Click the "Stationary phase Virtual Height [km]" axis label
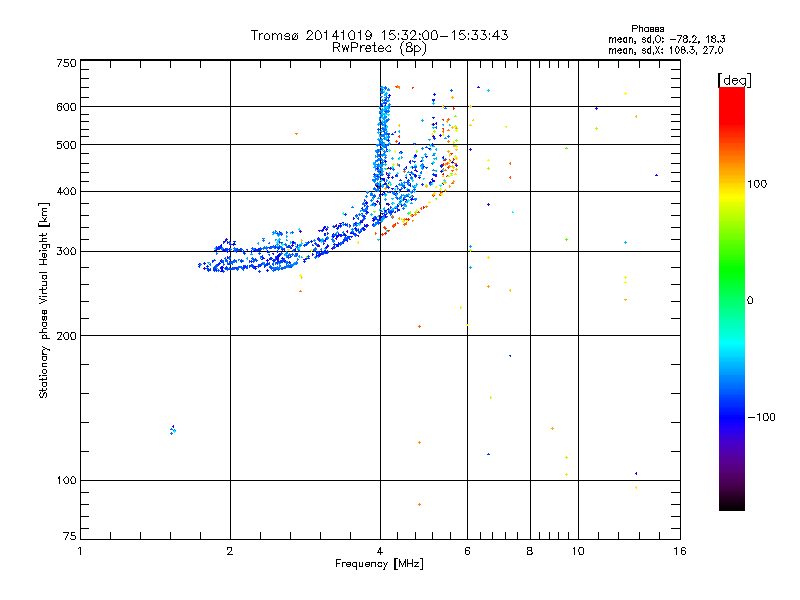Viewport: 800px width, 600px height. [43, 300]
